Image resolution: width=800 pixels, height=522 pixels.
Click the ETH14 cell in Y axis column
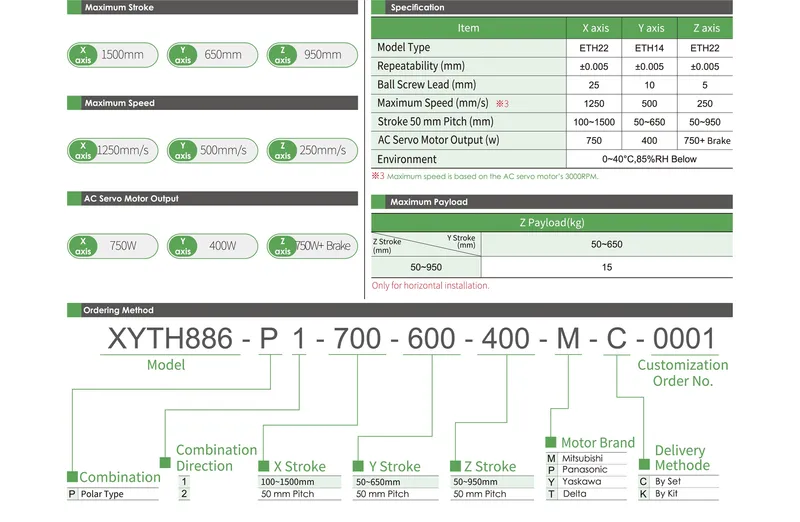[649, 48]
